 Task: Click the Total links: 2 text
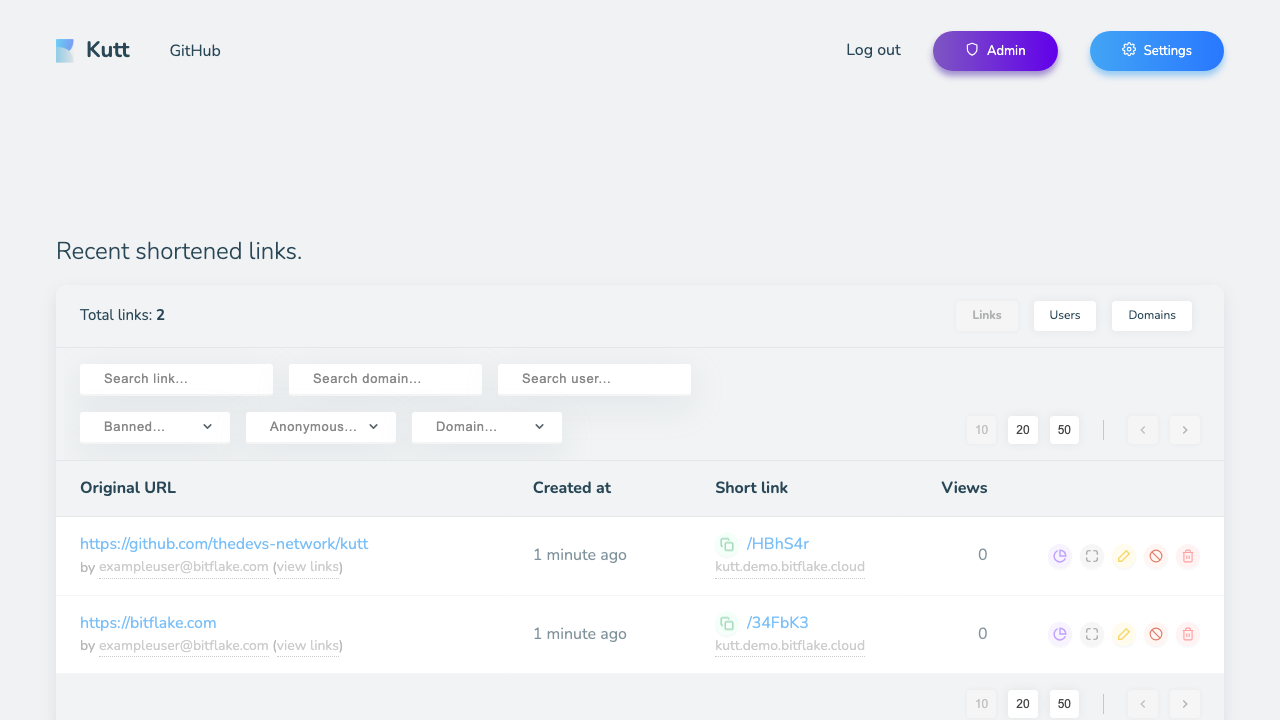point(122,315)
